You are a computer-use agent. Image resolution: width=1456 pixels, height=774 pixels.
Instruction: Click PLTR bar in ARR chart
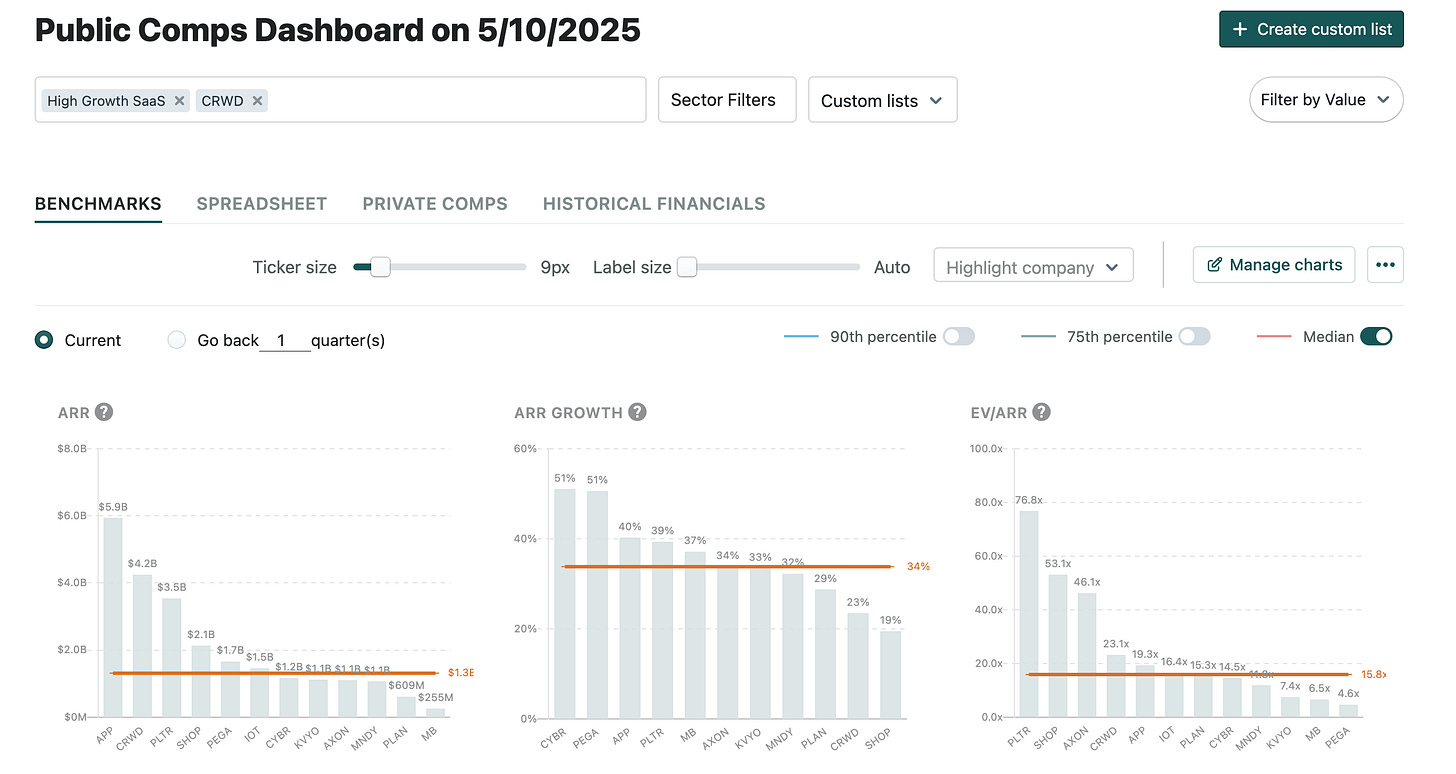pyautogui.click(x=172, y=657)
